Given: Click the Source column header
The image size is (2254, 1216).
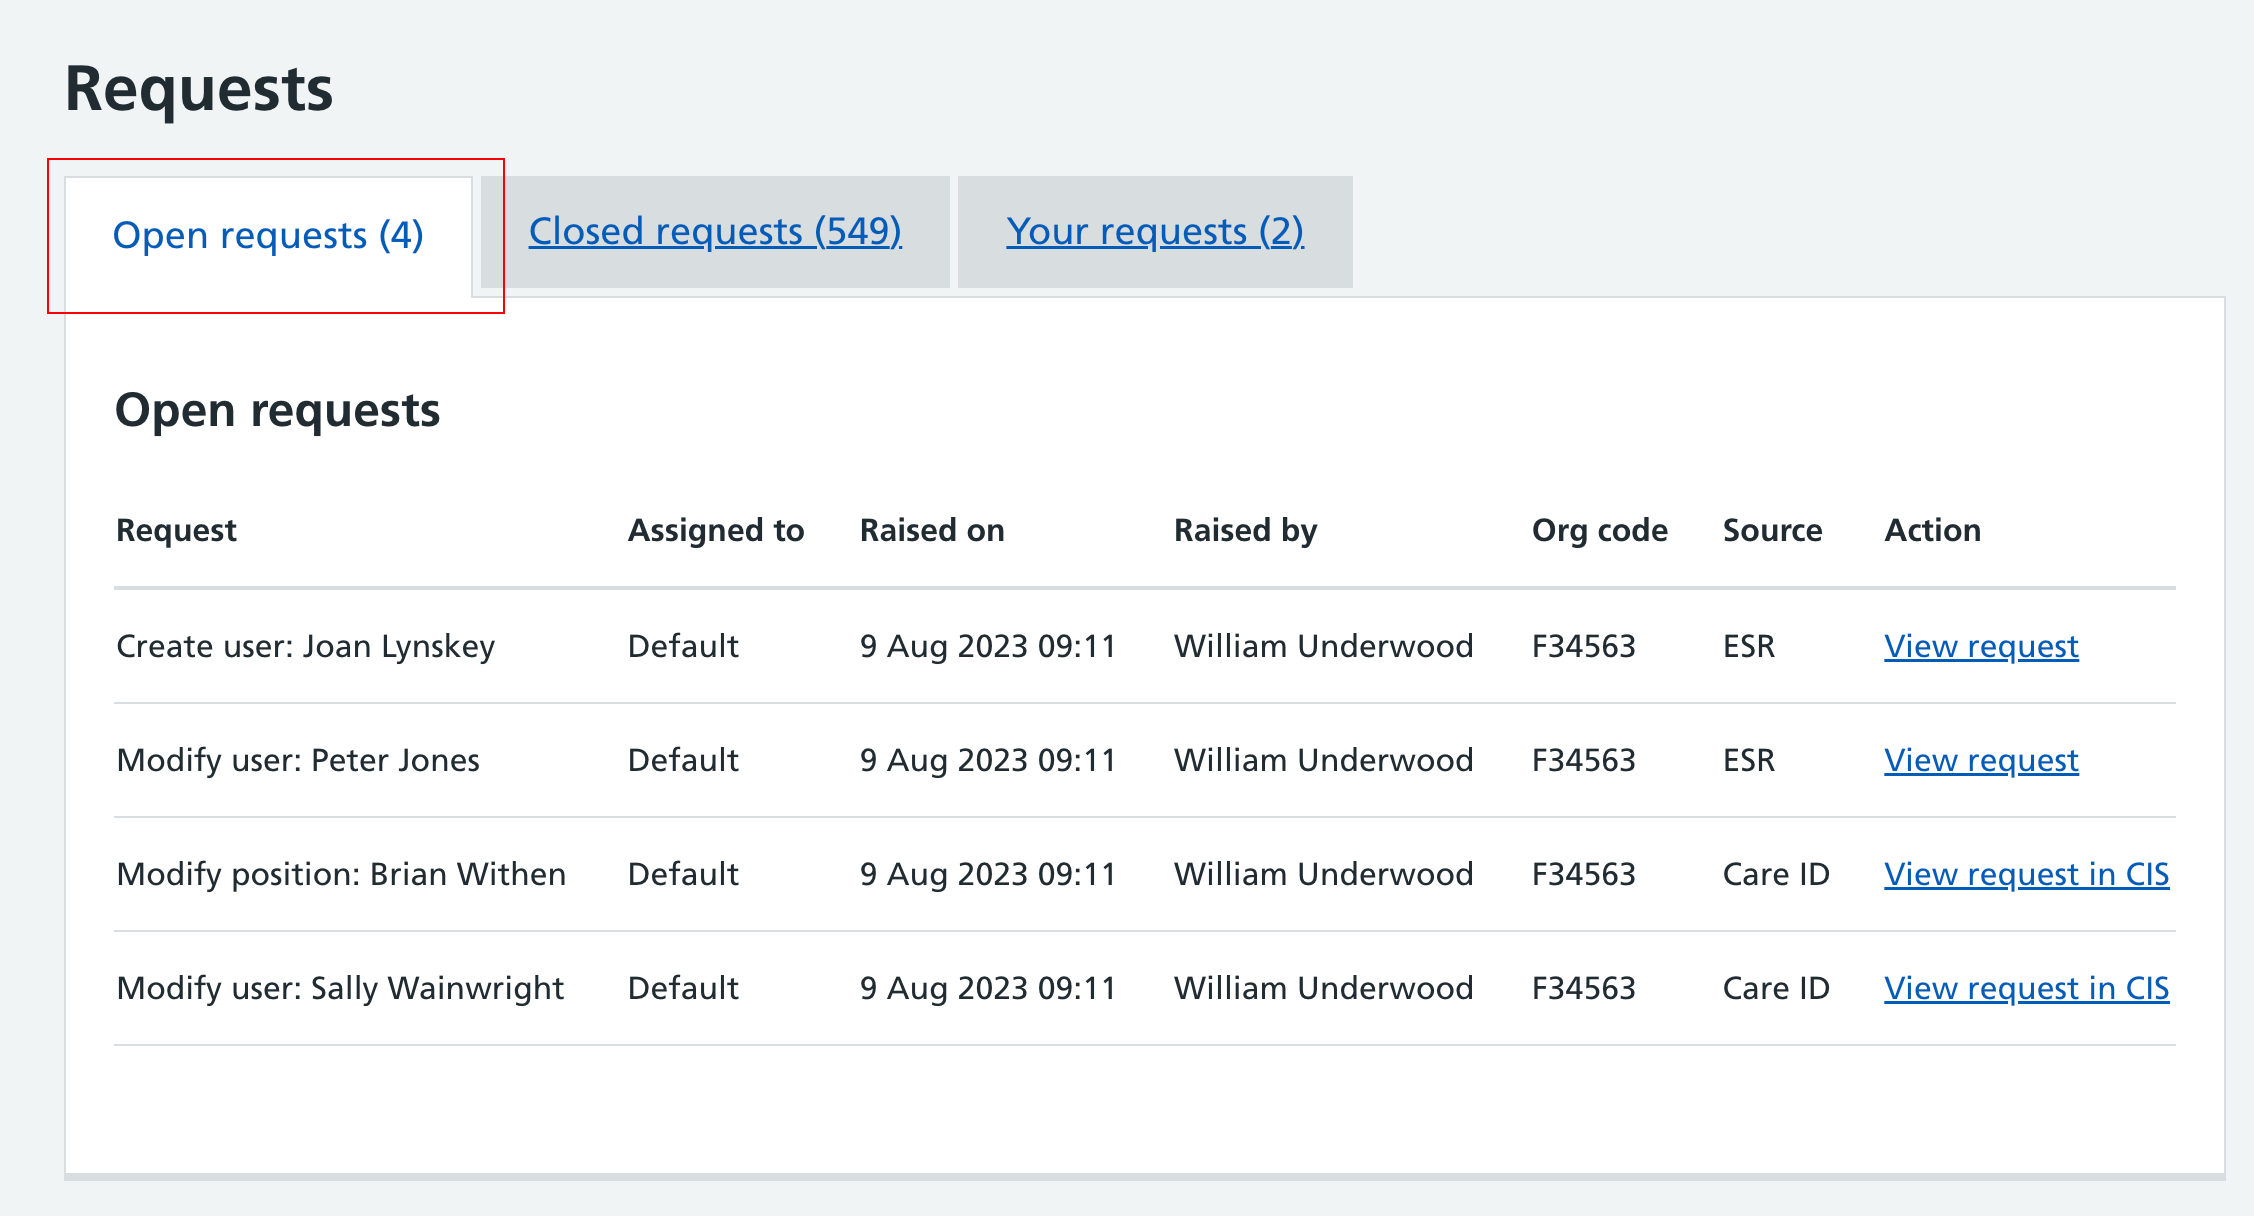Looking at the screenshot, I should (1773, 531).
